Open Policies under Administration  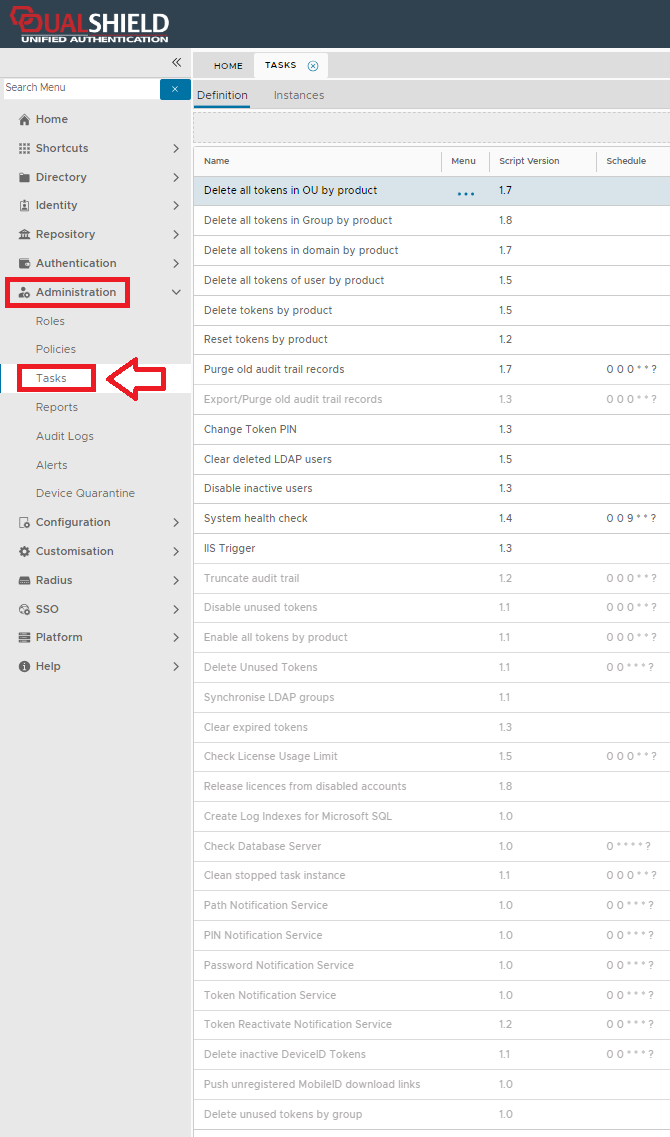[56, 350]
